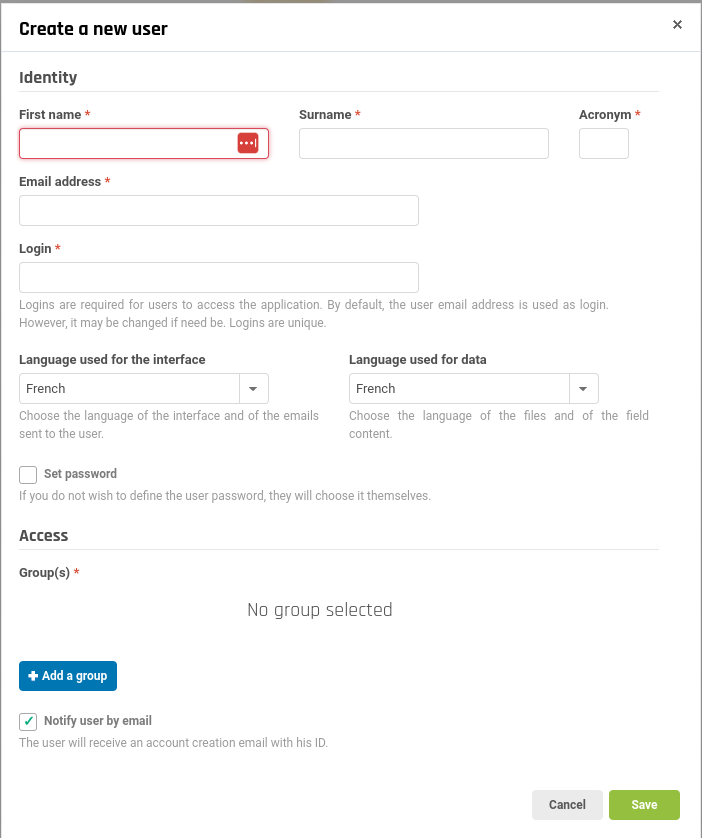
Task: Open the data language dropdown arrow
Action: (583, 388)
